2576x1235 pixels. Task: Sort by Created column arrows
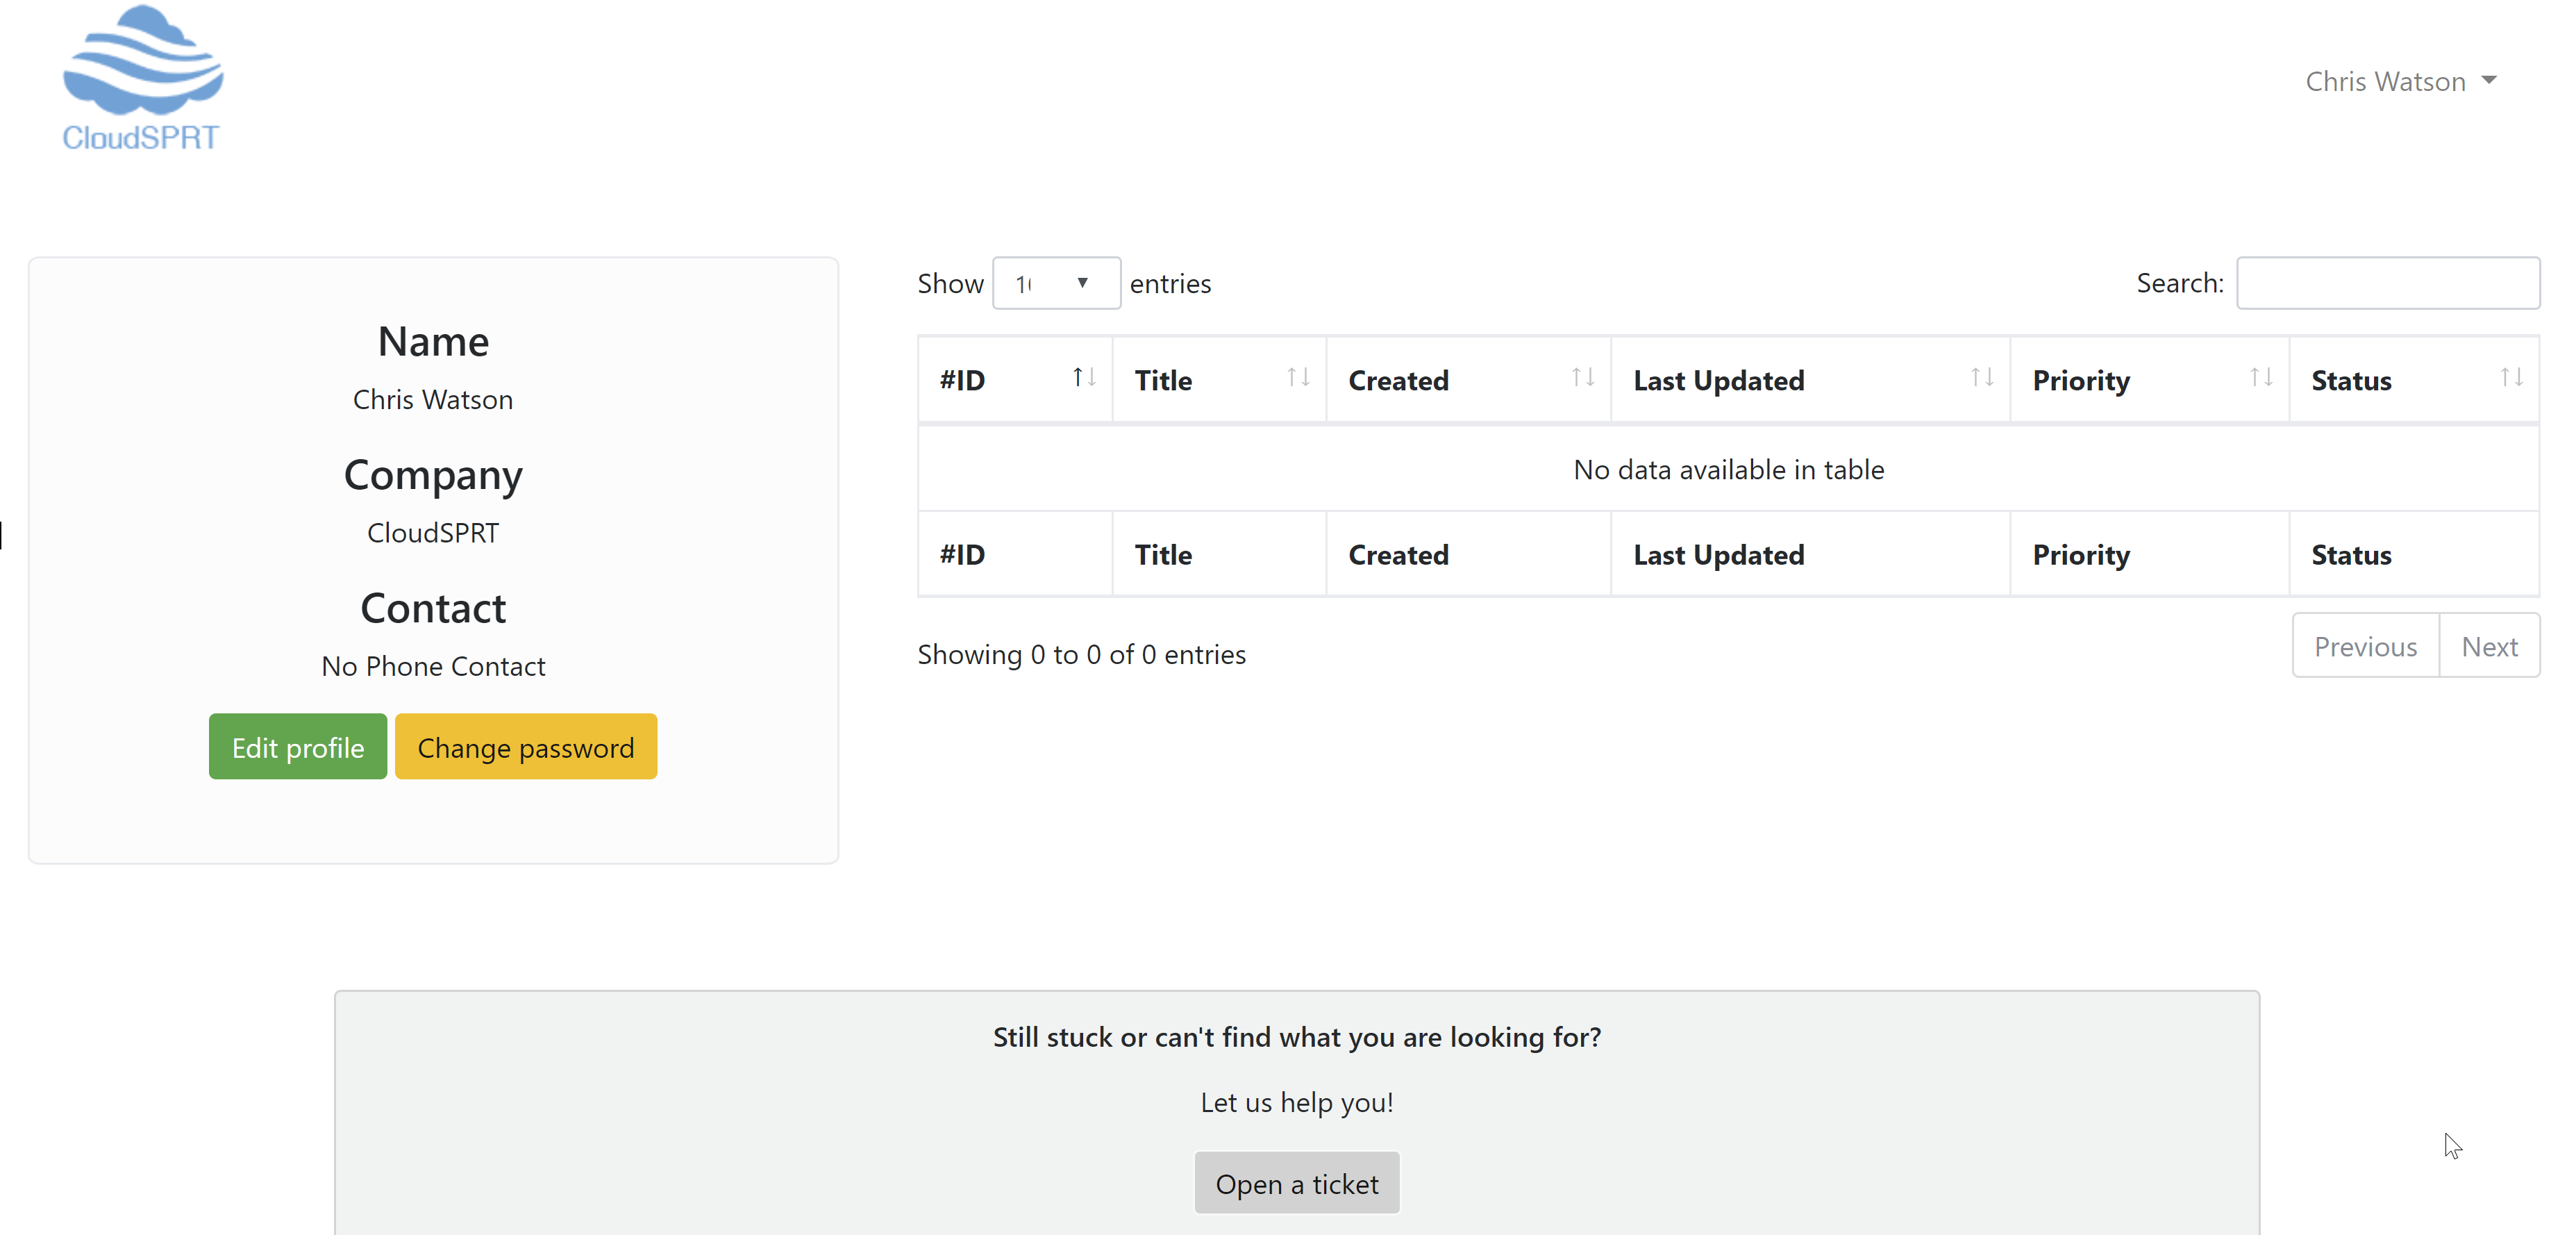pos(1582,378)
